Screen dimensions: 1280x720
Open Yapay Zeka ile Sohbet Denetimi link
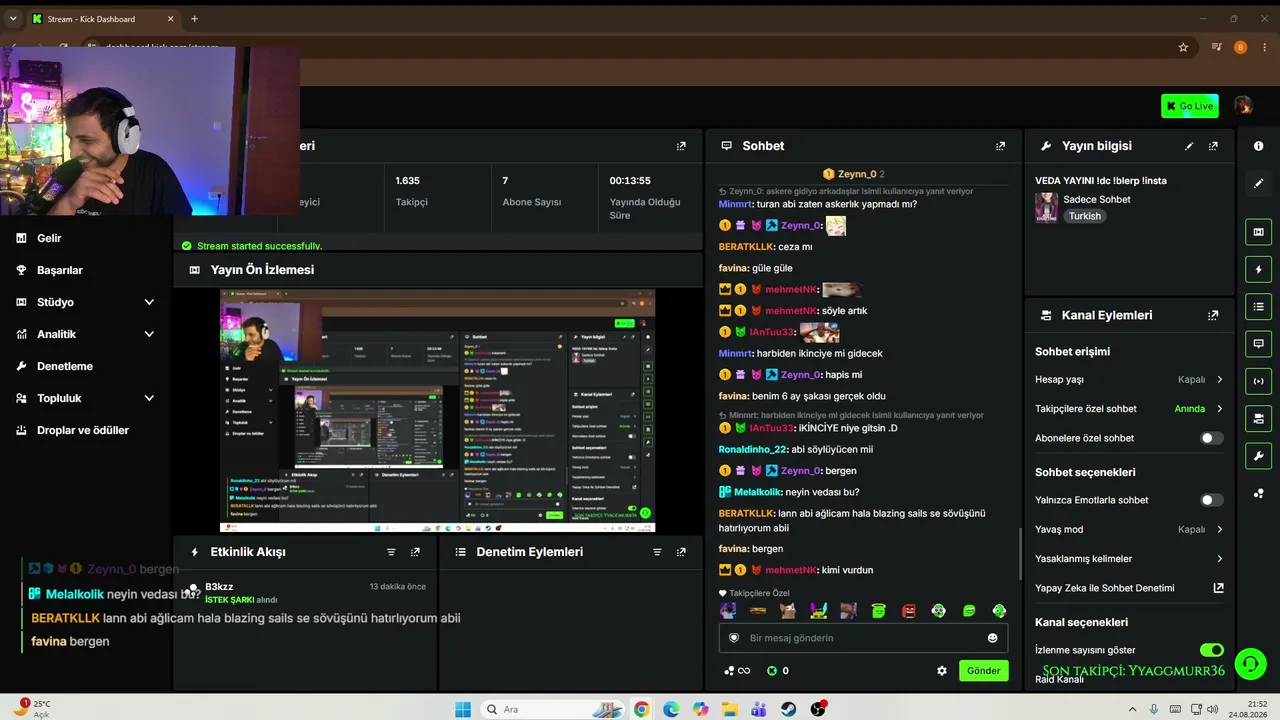point(1129,588)
